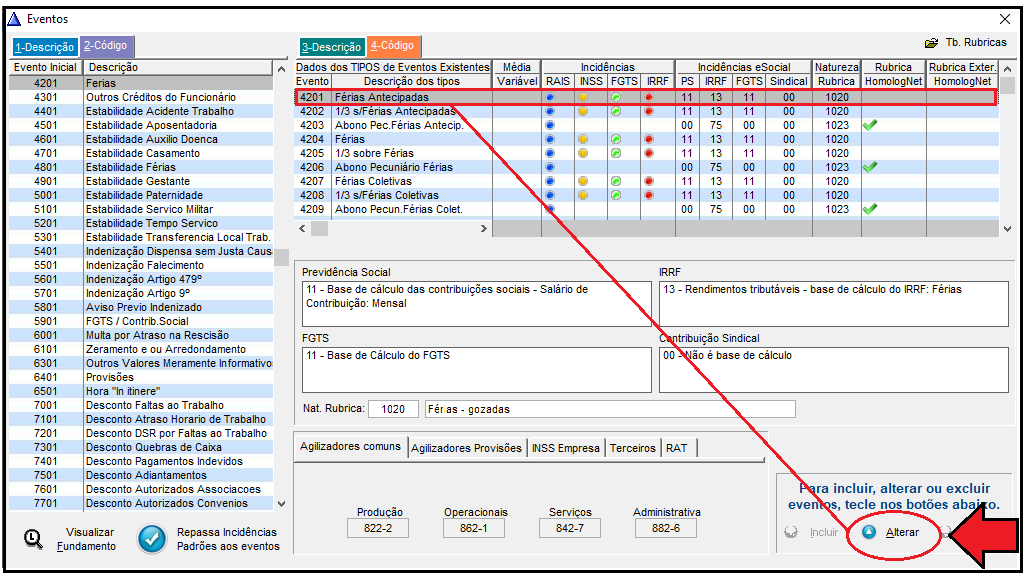1036x578 pixels.
Task: Click Produção field 822-2
Action: click(x=378, y=528)
